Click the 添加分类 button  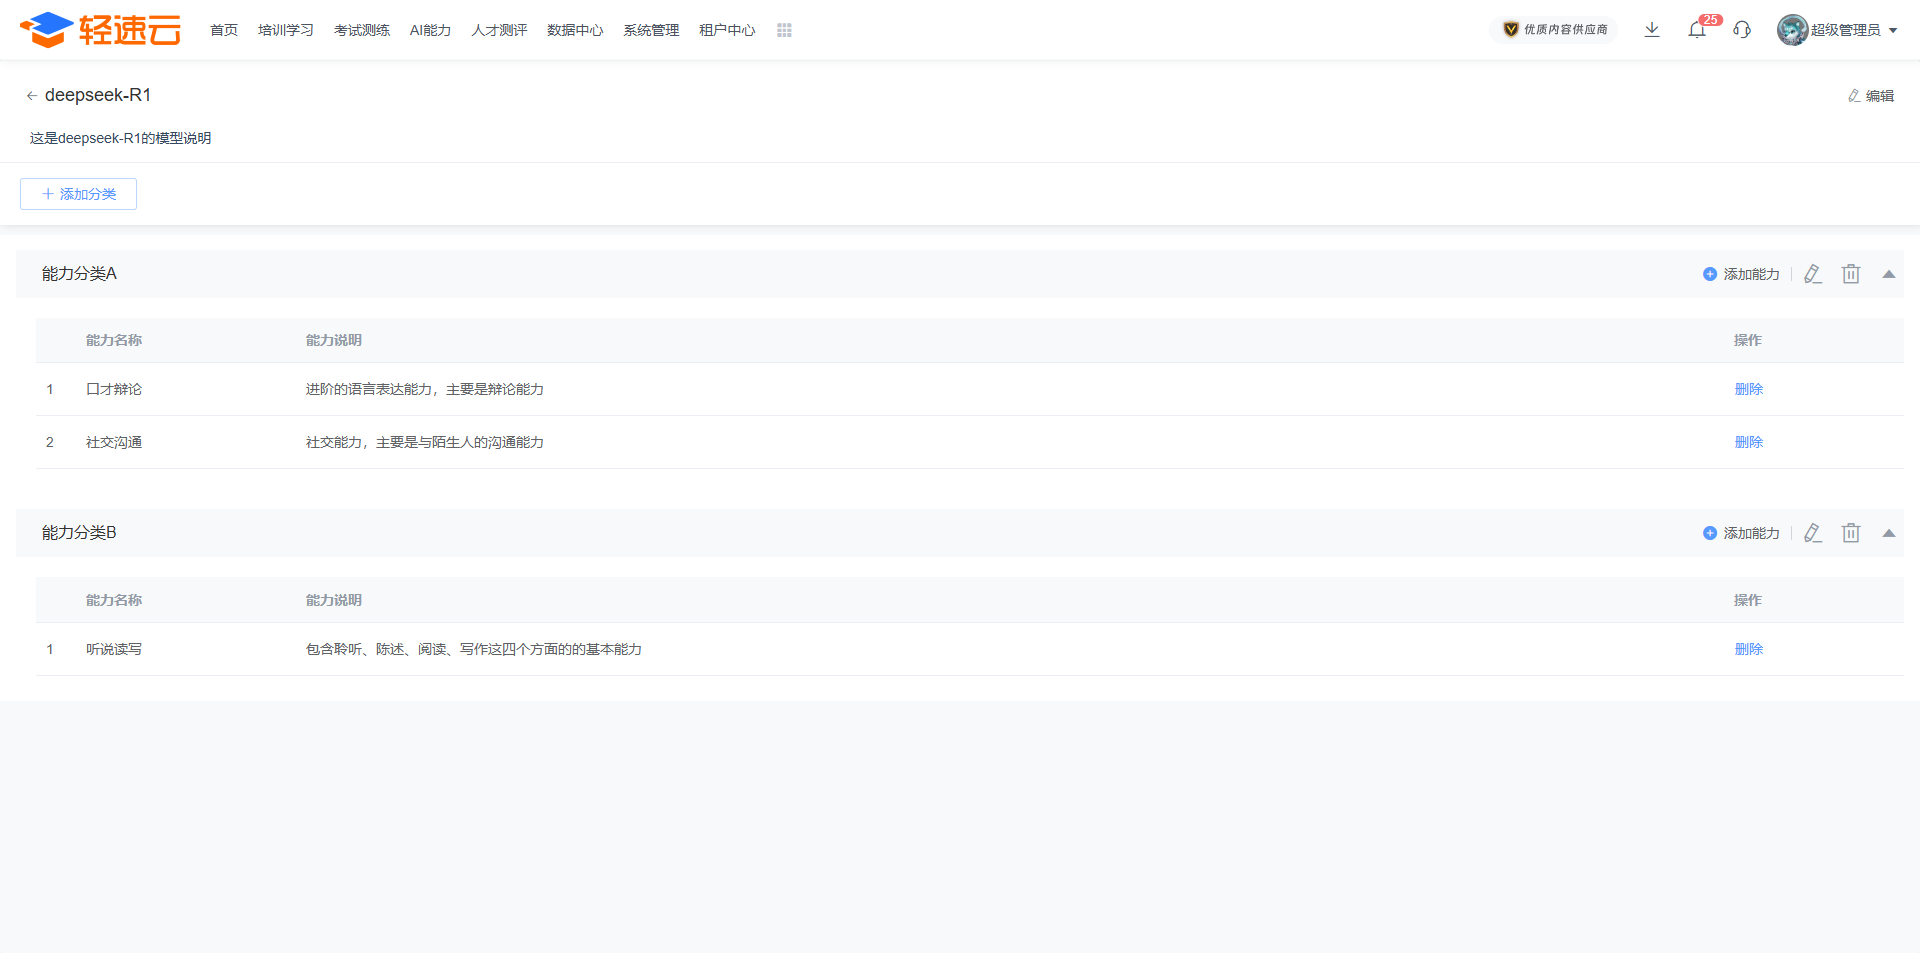[78, 194]
